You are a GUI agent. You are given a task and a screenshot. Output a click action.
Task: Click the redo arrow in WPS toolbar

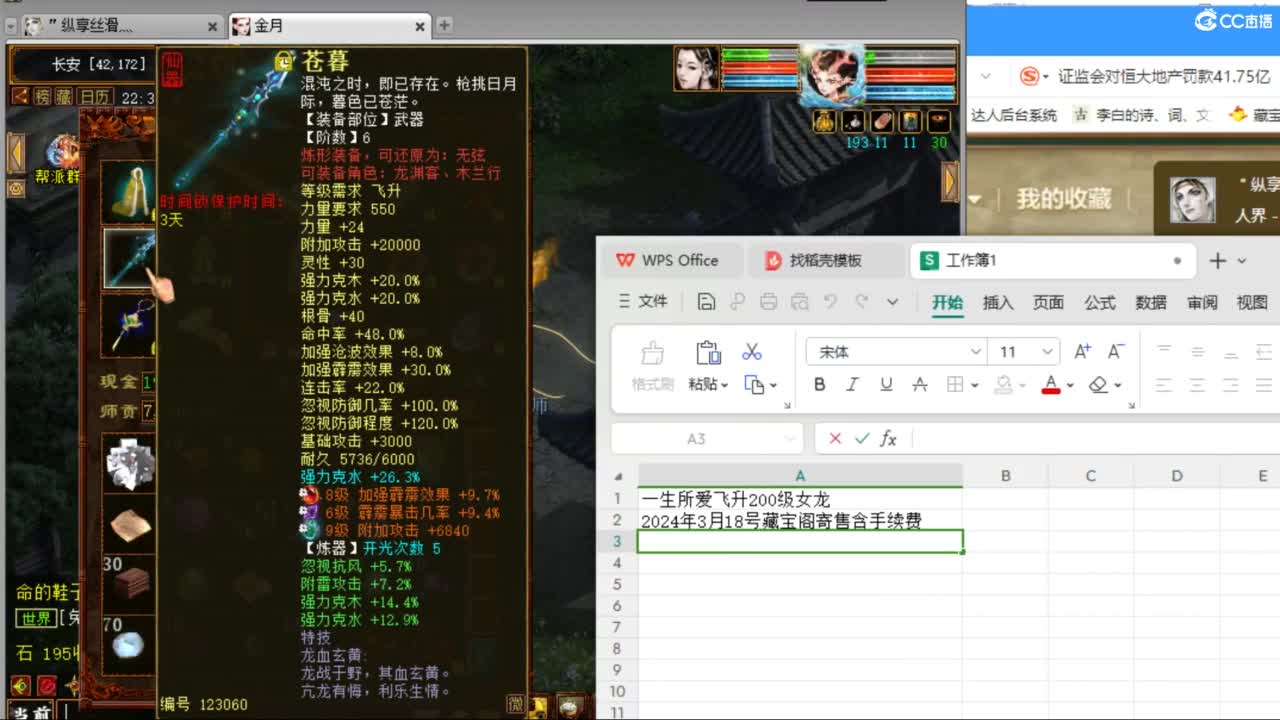861,301
